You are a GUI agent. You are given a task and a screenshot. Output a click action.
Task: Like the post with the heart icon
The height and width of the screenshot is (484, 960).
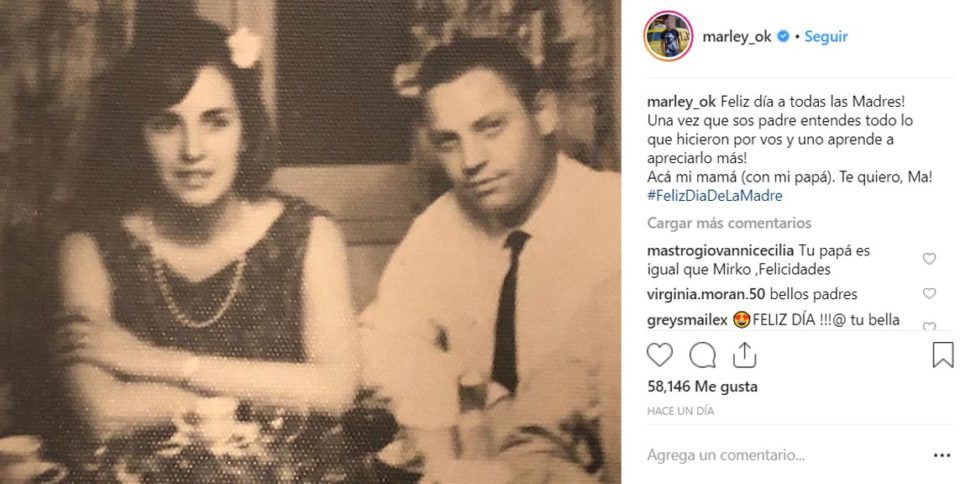pyautogui.click(x=659, y=355)
